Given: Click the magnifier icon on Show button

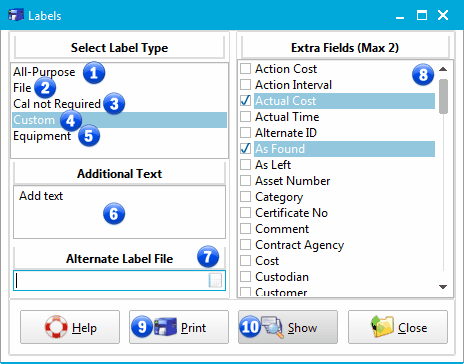Looking at the screenshot, I should pyautogui.click(x=273, y=327).
